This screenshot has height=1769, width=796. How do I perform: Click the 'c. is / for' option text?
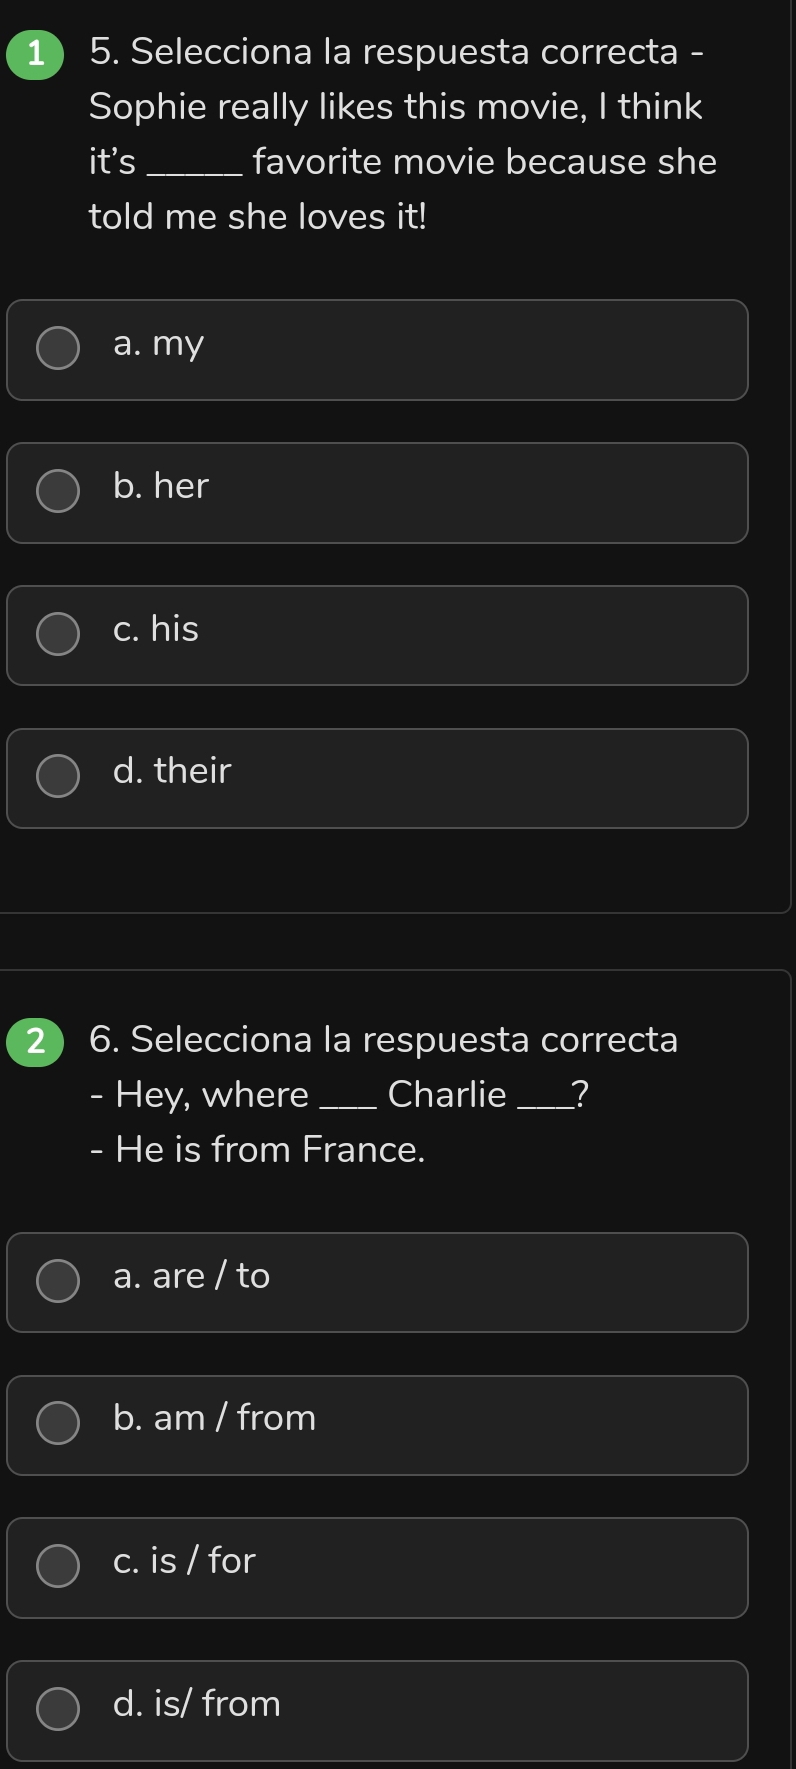pyautogui.click(x=185, y=1561)
